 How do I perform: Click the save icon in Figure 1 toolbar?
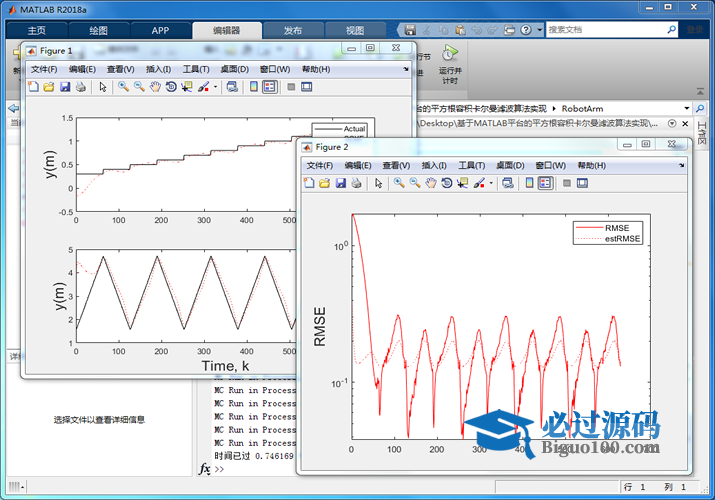[x=65, y=87]
